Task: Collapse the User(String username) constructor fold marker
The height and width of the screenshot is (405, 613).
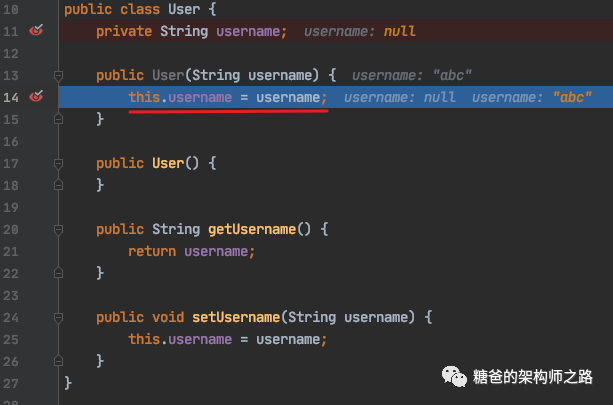Action: coord(59,75)
